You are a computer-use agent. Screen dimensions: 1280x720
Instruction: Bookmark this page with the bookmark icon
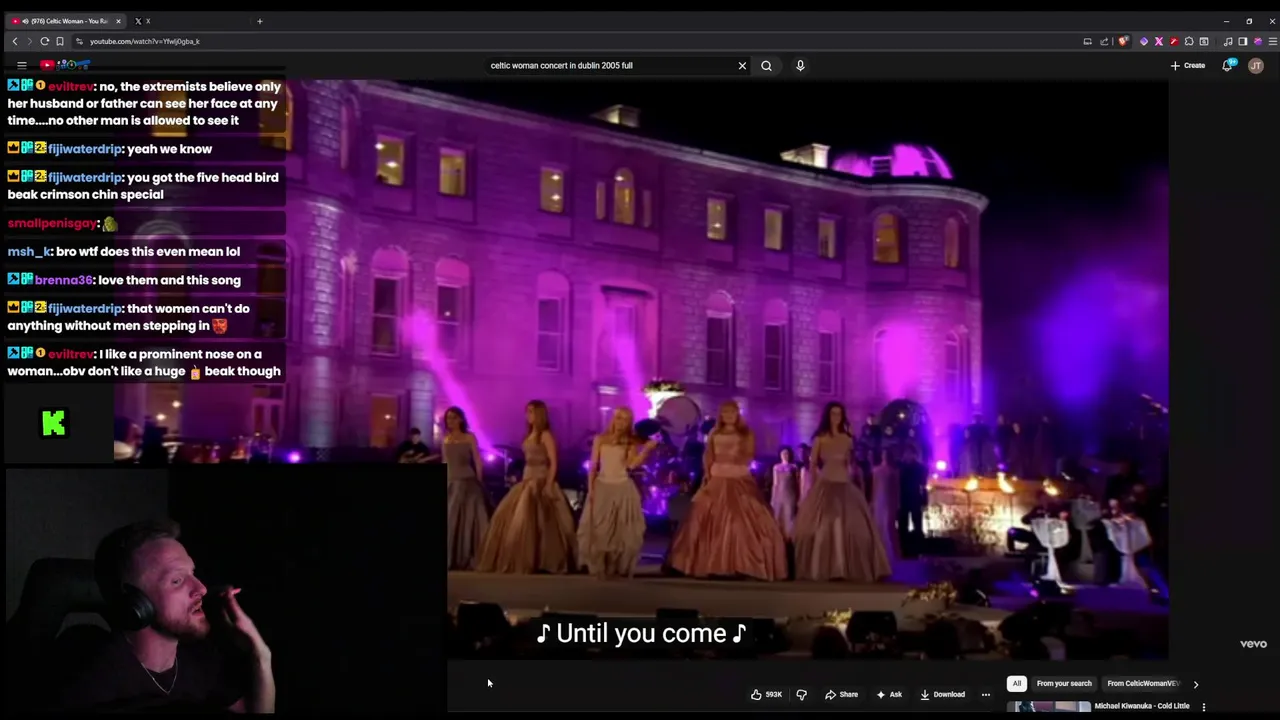(60, 41)
